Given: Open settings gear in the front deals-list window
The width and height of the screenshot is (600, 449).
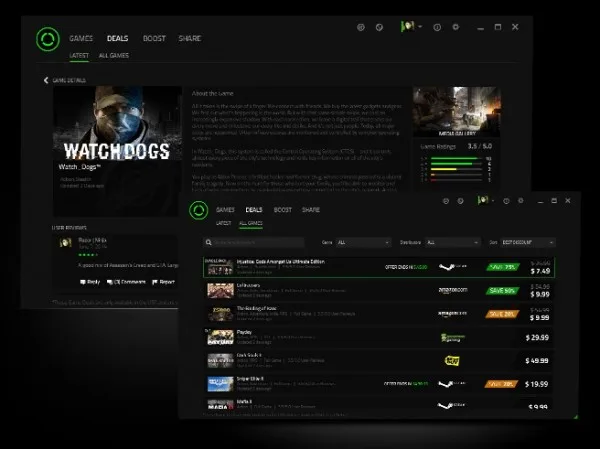Looking at the screenshot, I should click(520, 201).
